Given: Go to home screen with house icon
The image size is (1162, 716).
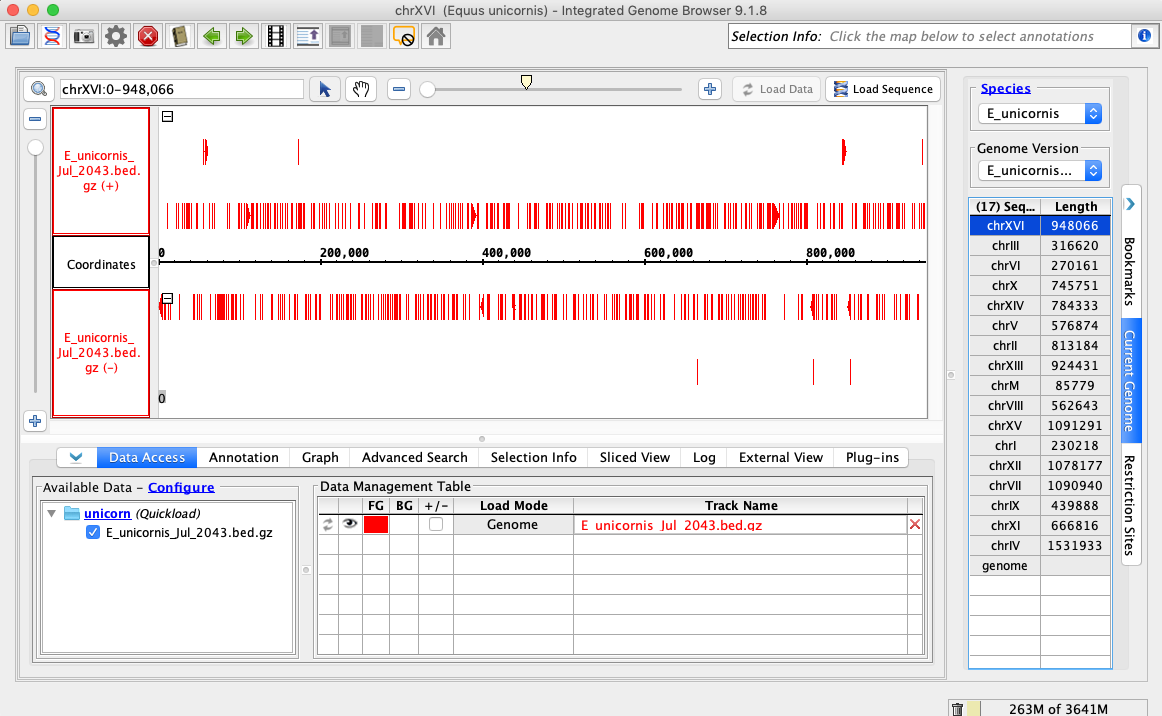Looking at the screenshot, I should pyautogui.click(x=436, y=36).
